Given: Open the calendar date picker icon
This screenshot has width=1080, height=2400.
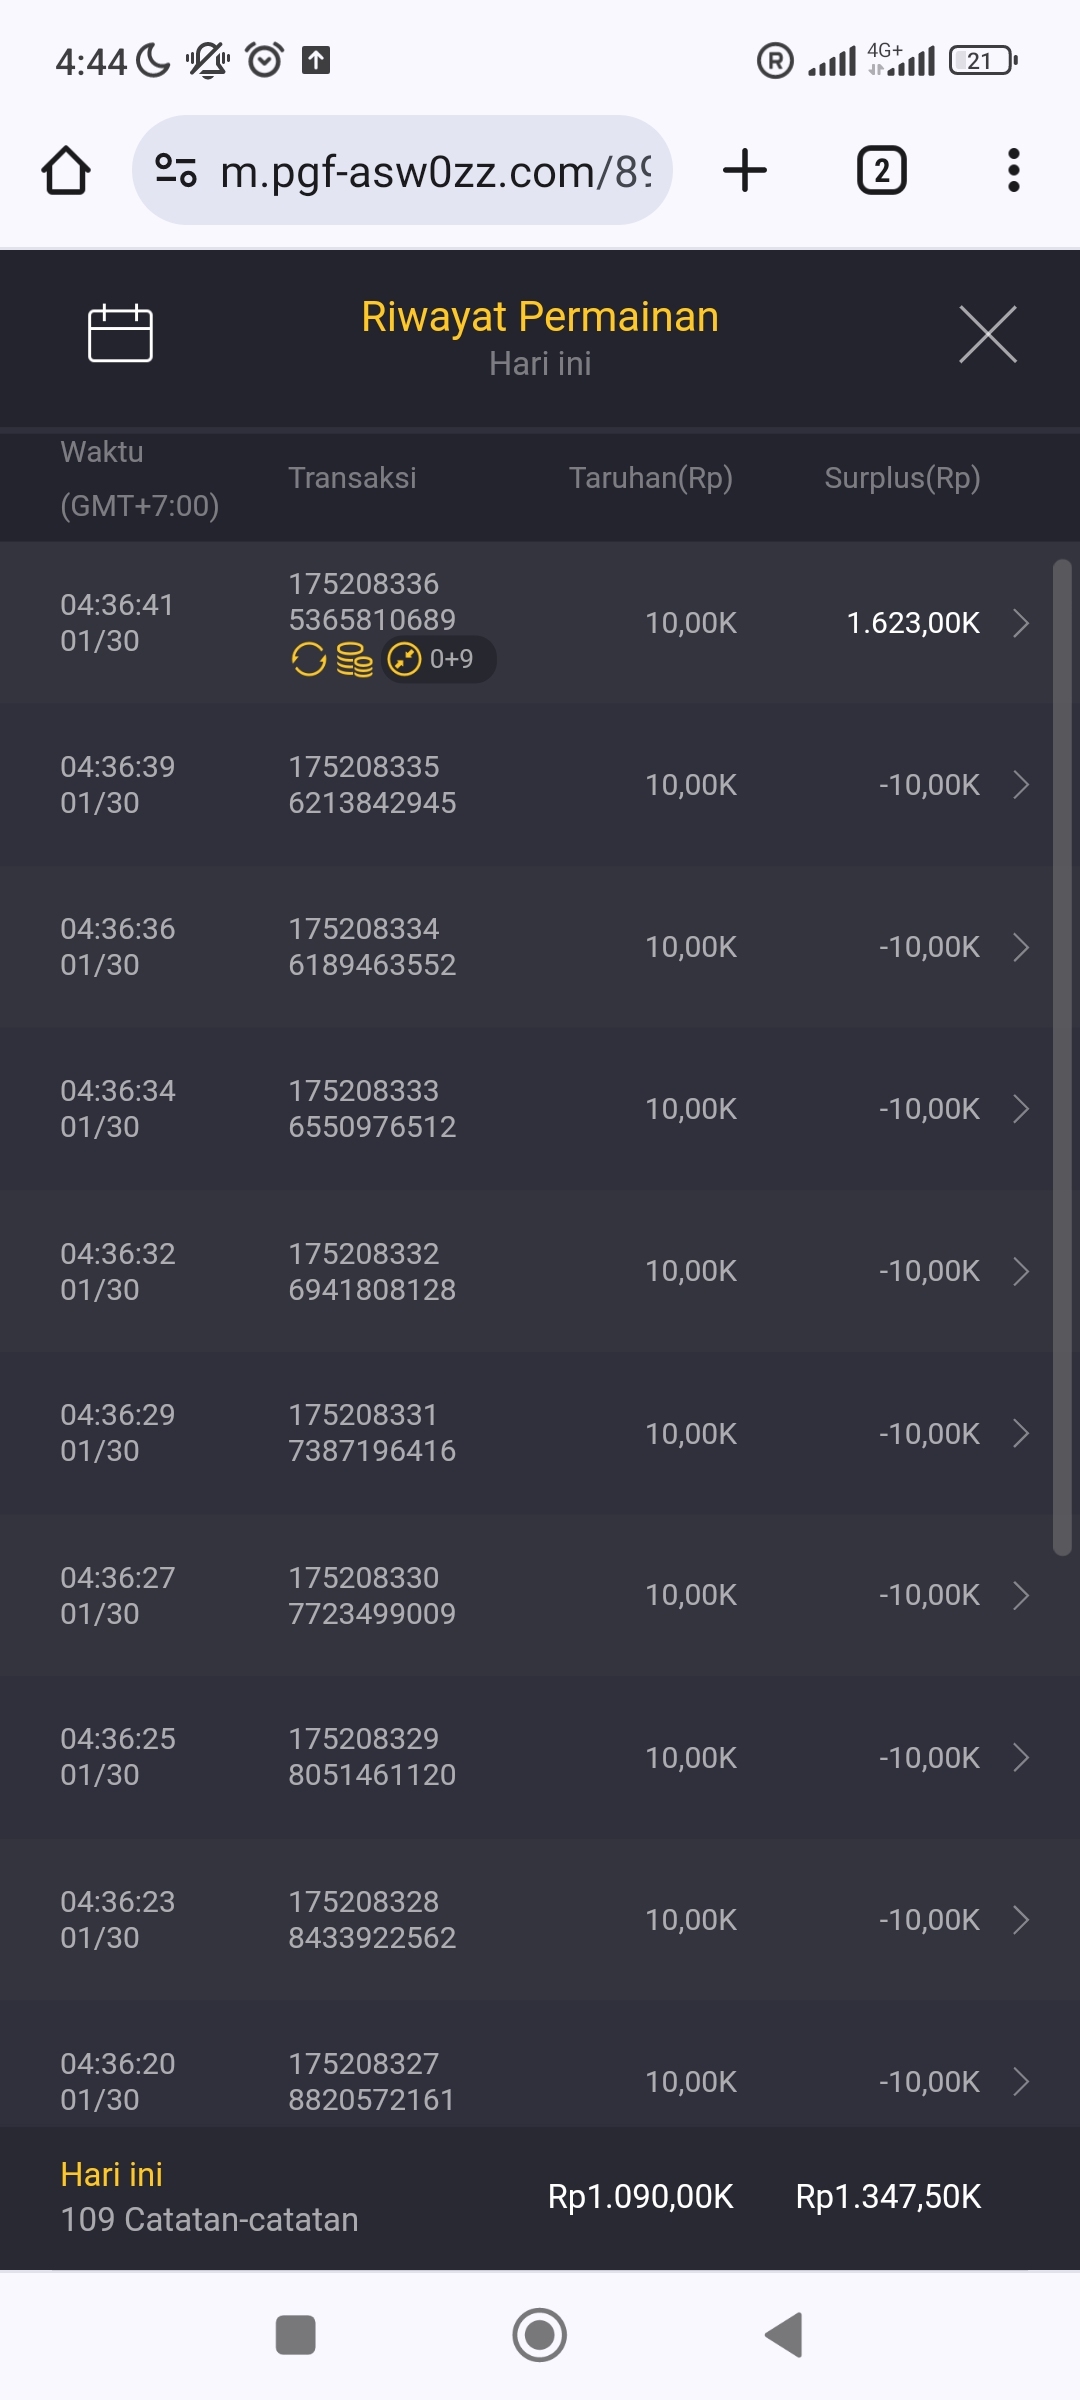Looking at the screenshot, I should pos(120,333).
